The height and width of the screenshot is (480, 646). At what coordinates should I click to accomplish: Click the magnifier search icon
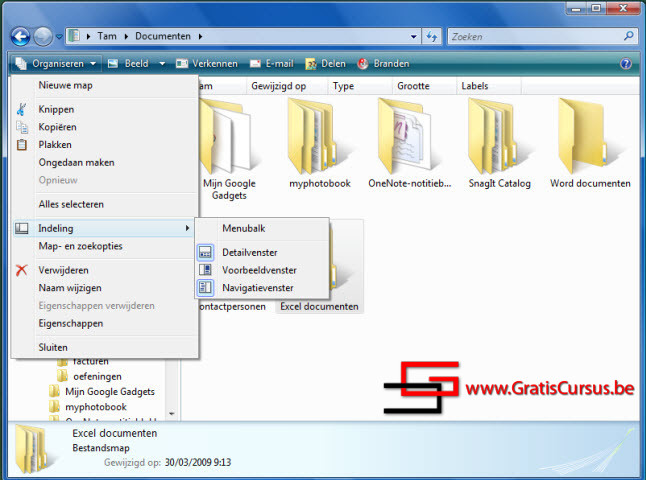629,36
